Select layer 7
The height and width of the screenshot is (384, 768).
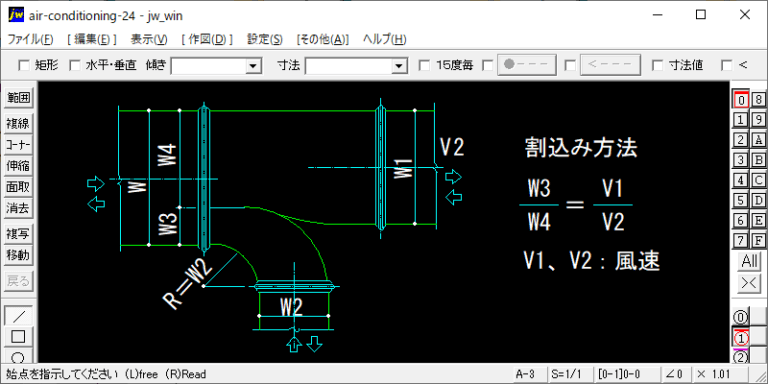pos(741,240)
